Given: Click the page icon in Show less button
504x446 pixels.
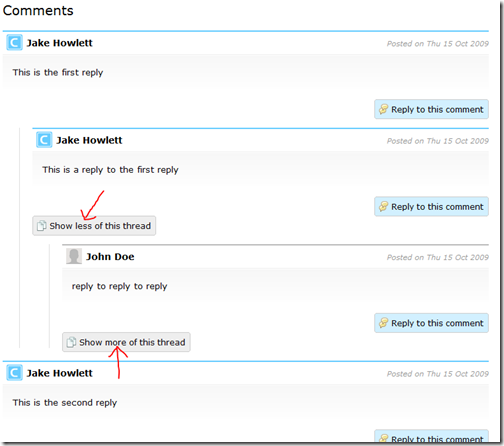Looking at the screenshot, I should coord(42,226).
